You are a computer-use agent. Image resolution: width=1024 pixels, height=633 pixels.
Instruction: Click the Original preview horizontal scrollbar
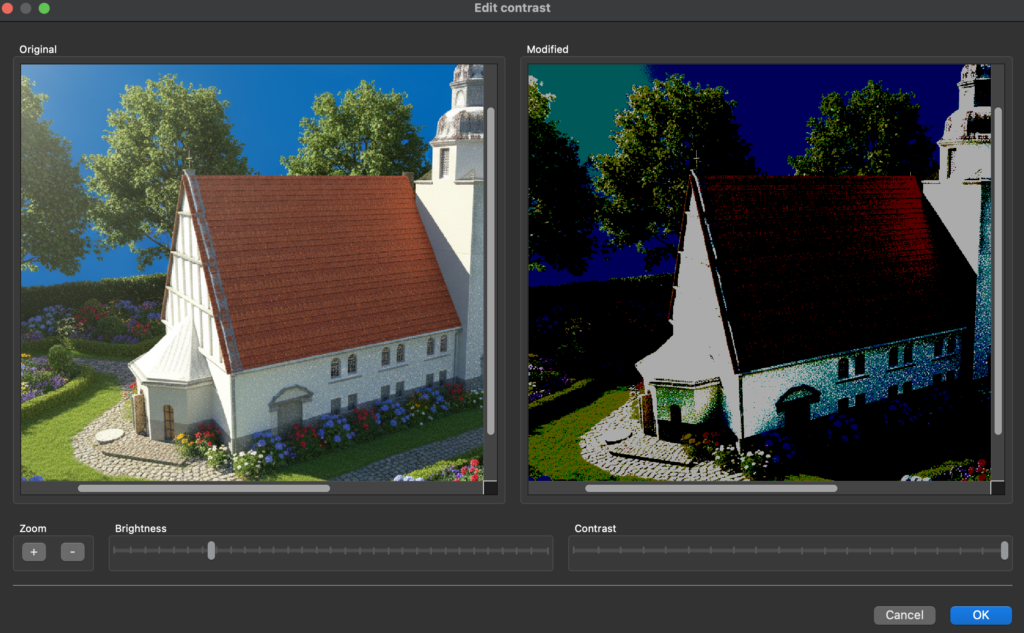204,488
